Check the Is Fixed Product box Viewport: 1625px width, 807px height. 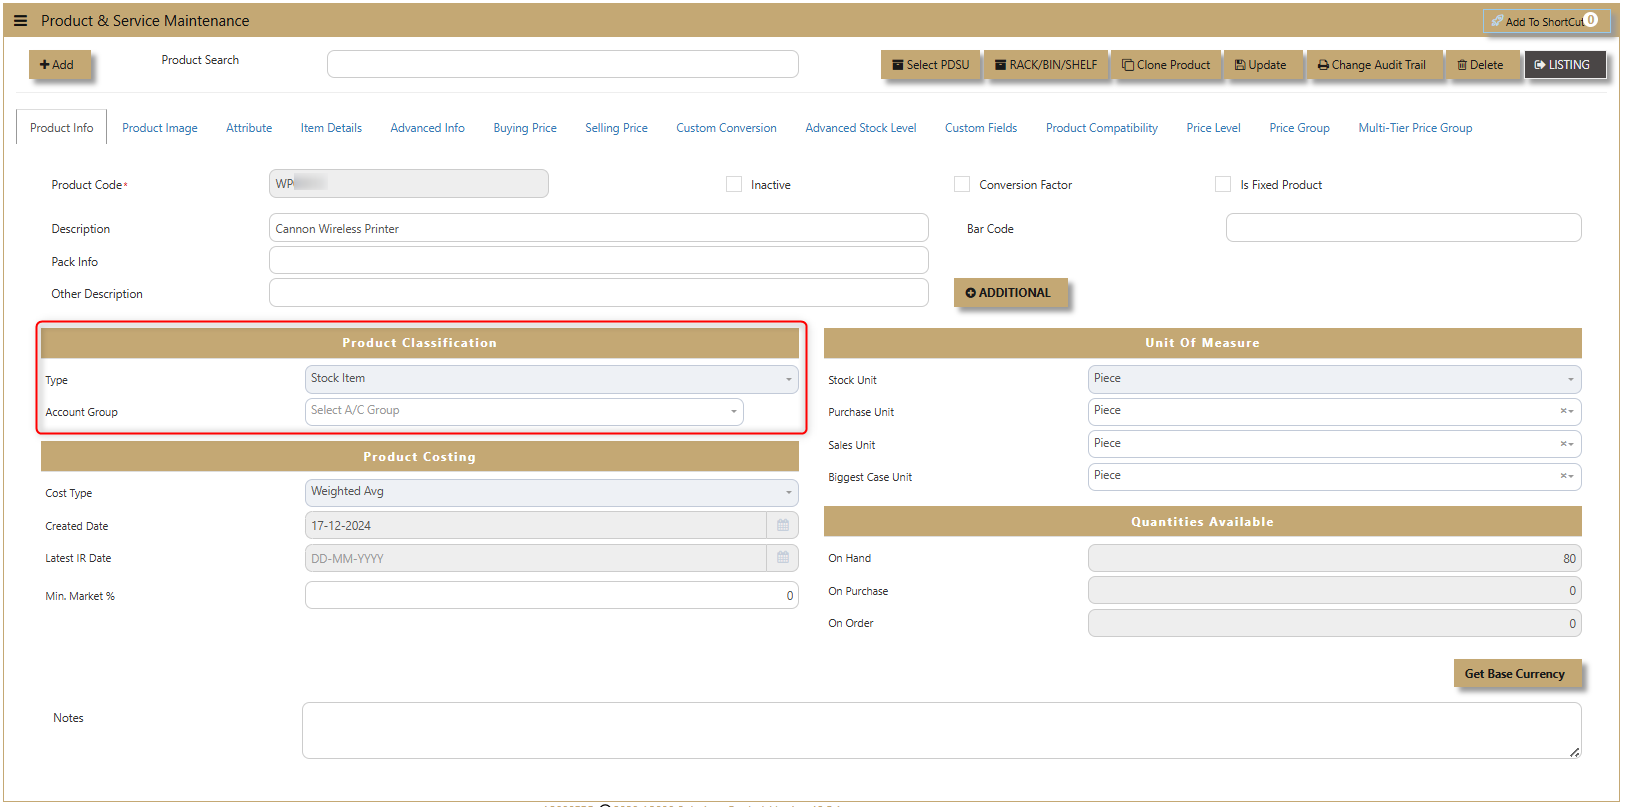click(1223, 184)
